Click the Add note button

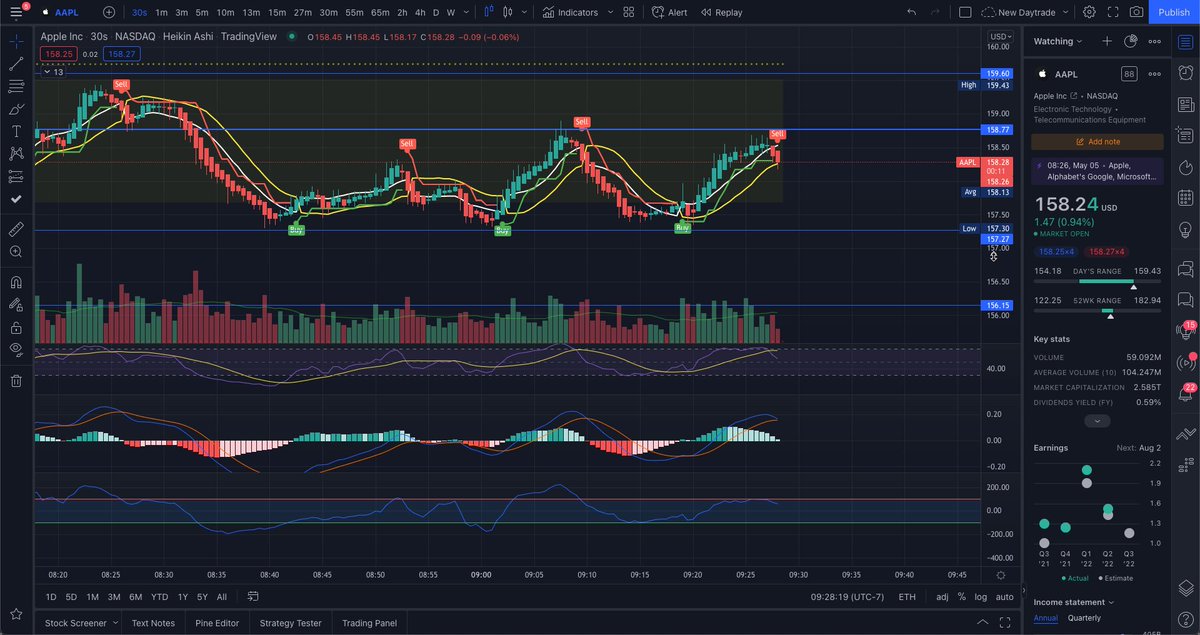[1097, 142]
